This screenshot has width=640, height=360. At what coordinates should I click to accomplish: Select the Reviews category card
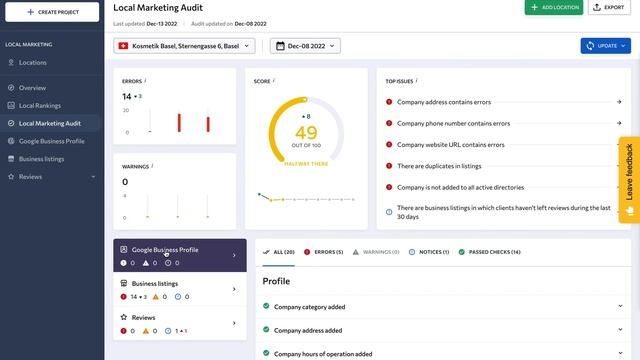pyautogui.click(x=180, y=323)
